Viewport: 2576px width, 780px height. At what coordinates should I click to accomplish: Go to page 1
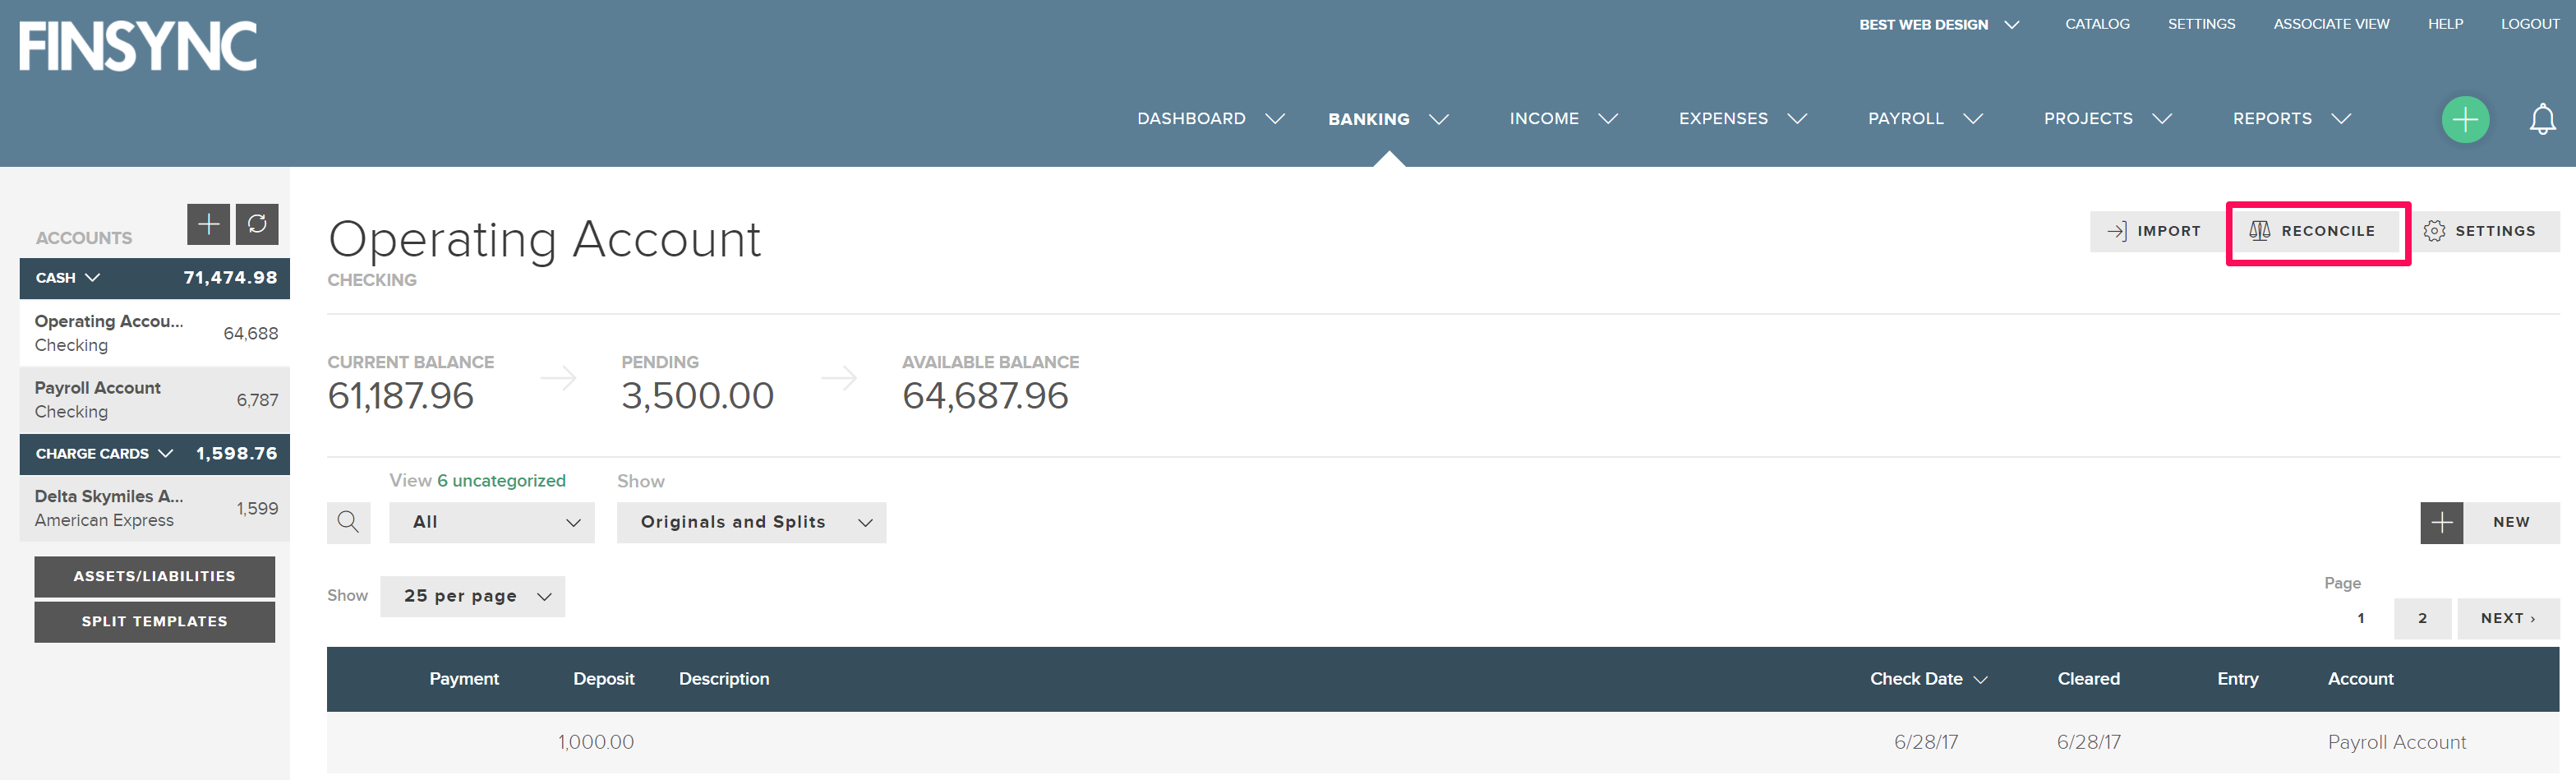2361,619
